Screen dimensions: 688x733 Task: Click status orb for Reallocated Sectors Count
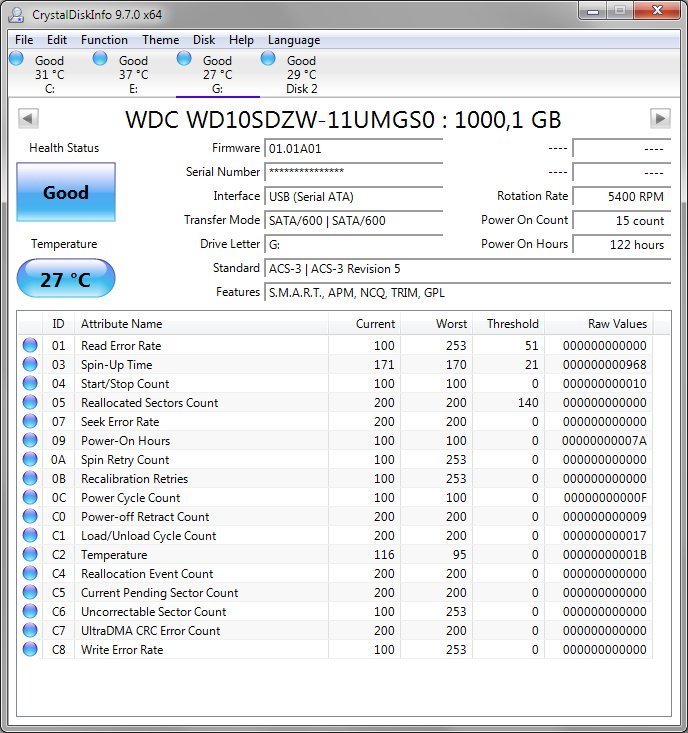[30, 402]
